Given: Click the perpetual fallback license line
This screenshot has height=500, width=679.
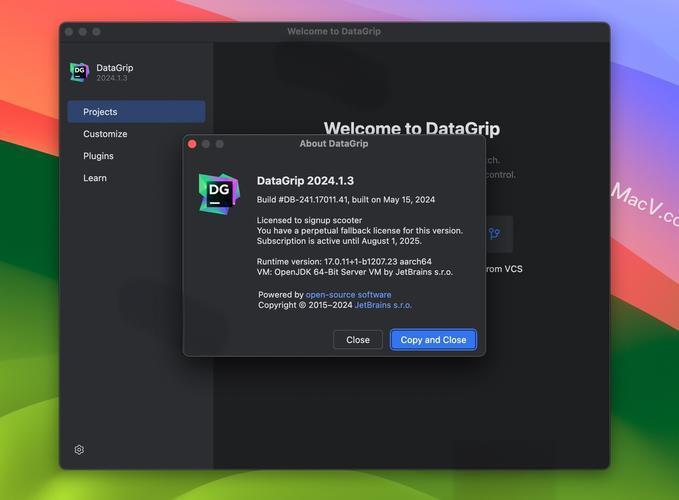Looking at the screenshot, I should (x=360, y=231).
